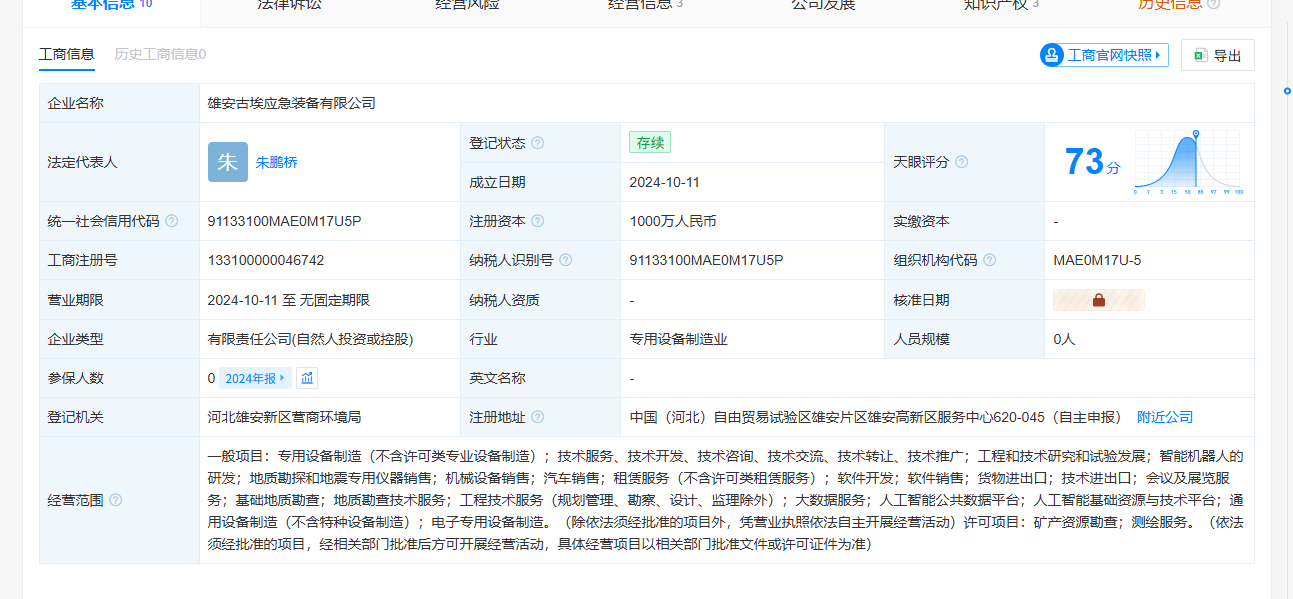Open the 经营风险 top tab
The width and height of the screenshot is (1293, 599).
click(467, 5)
